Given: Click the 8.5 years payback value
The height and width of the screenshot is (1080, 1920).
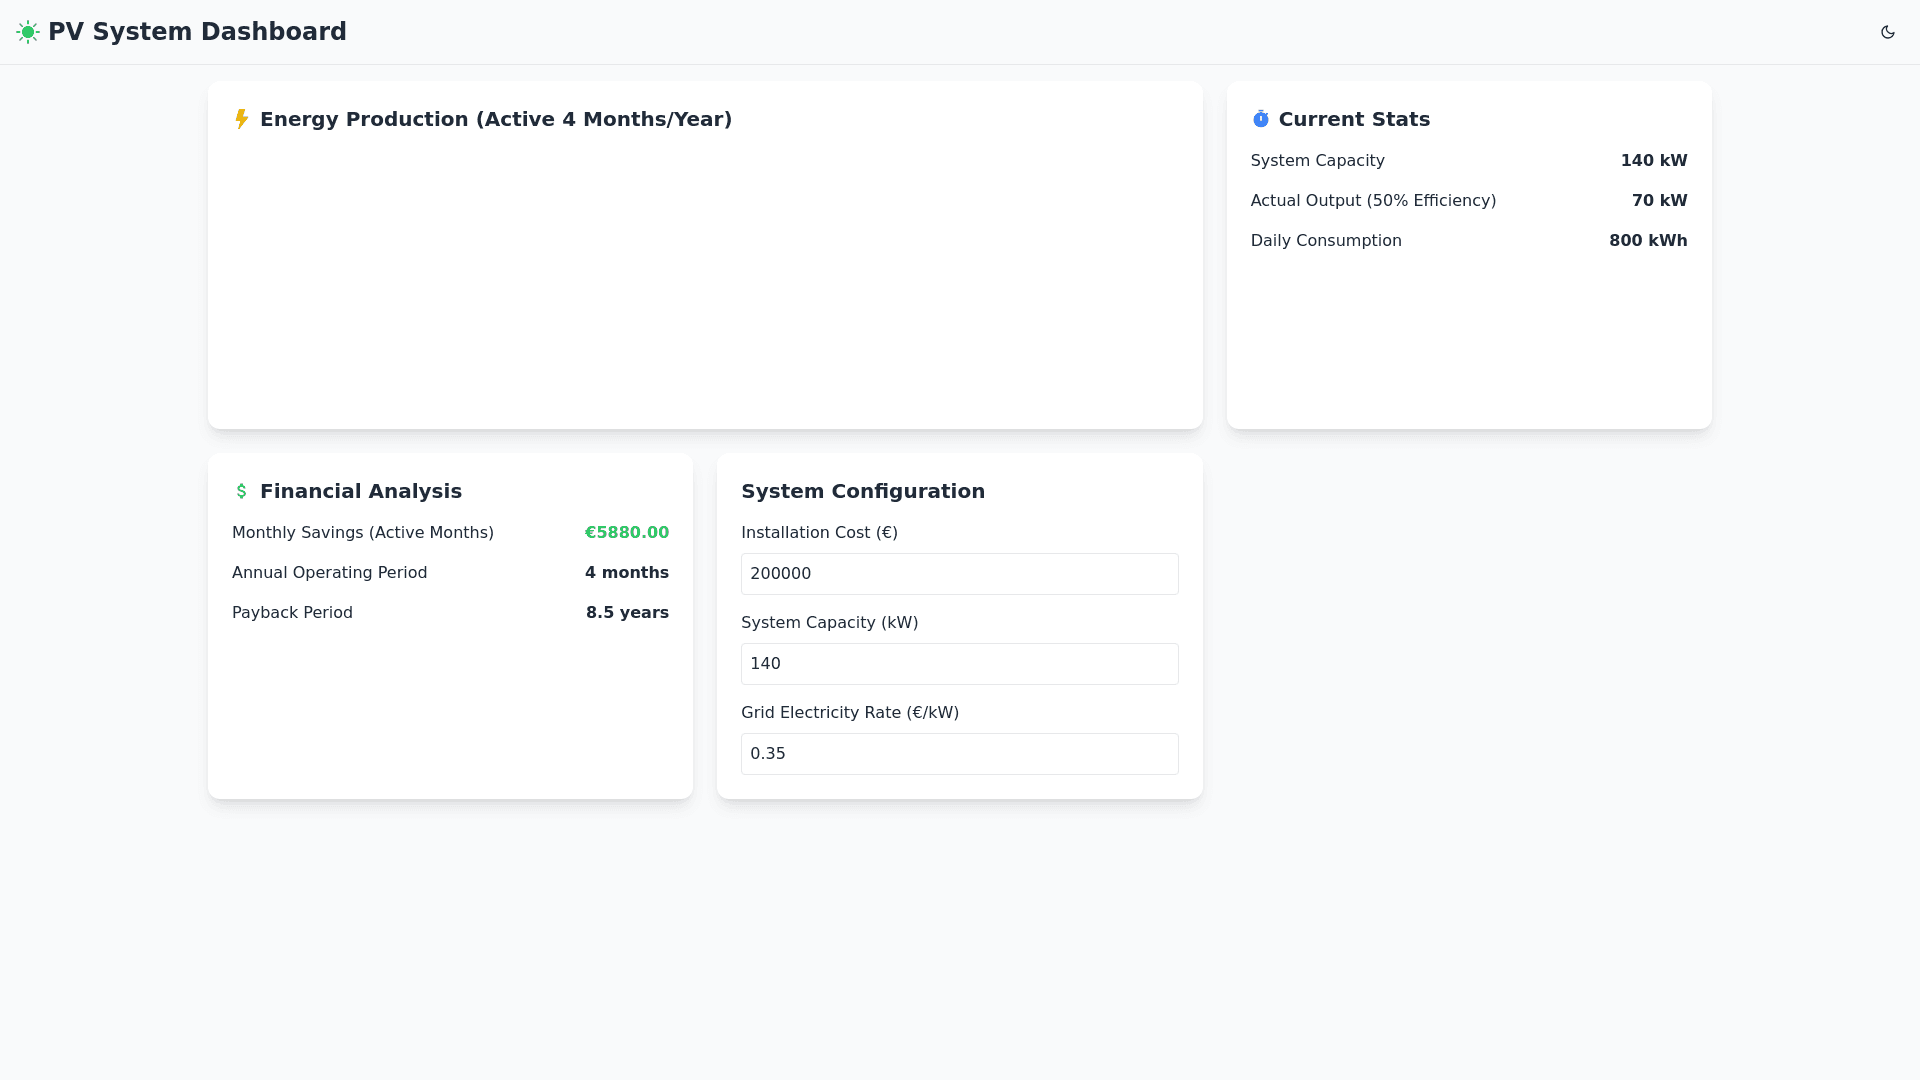Looking at the screenshot, I should pyautogui.click(x=627, y=613).
